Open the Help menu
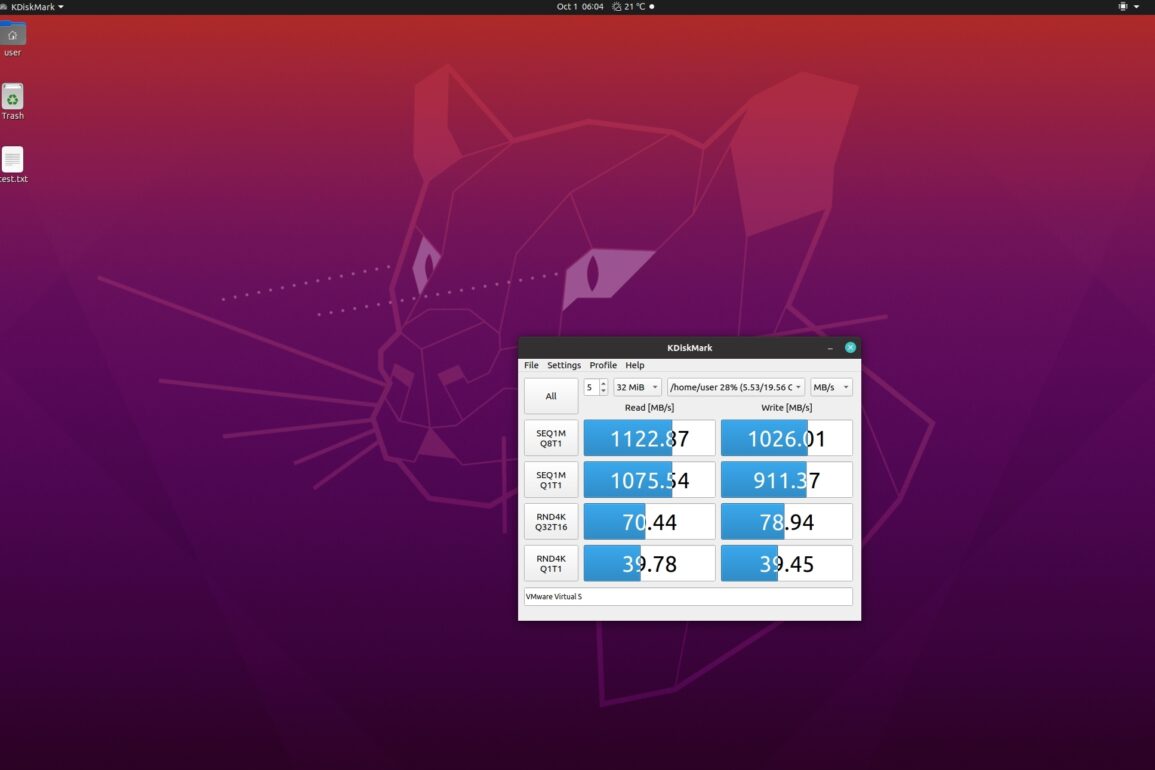The height and width of the screenshot is (770, 1155). [x=635, y=365]
